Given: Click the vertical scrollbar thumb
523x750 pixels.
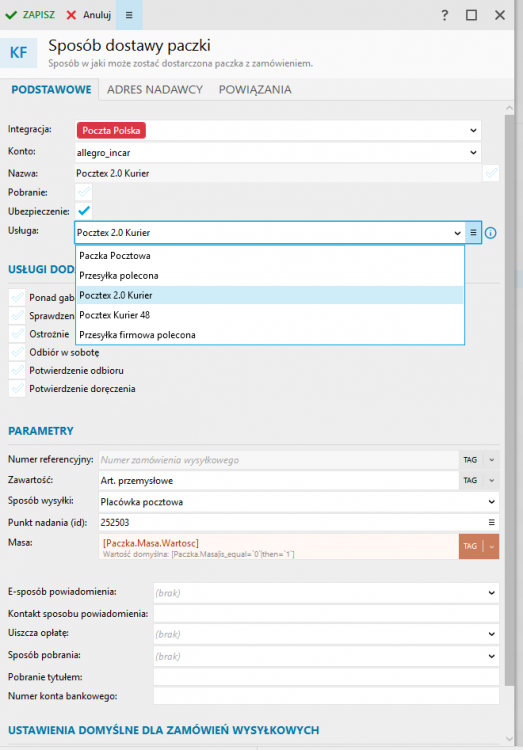Looking at the screenshot, I should pos(509,397).
